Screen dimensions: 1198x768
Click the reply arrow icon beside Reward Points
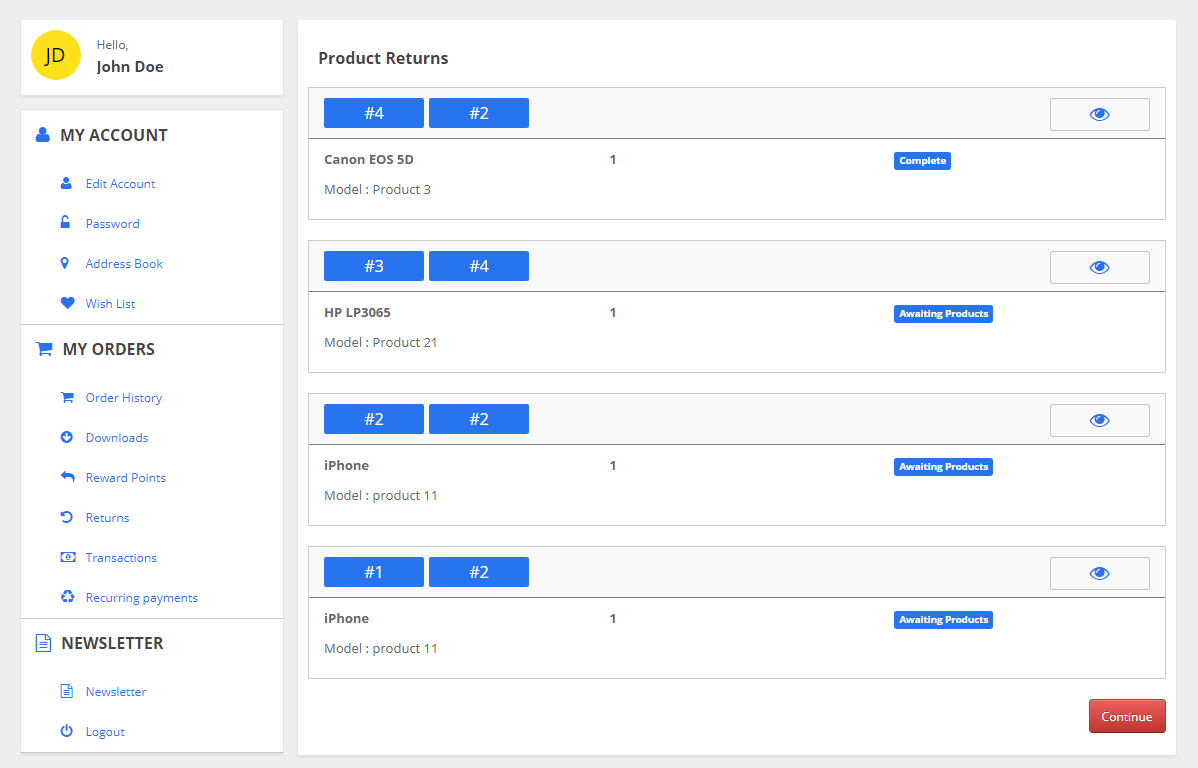click(x=67, y=477)
